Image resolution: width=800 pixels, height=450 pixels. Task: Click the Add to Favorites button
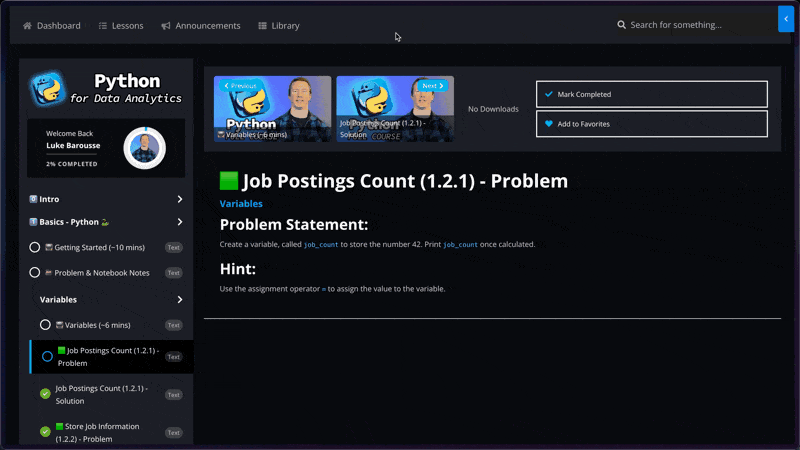pos(652,123)
